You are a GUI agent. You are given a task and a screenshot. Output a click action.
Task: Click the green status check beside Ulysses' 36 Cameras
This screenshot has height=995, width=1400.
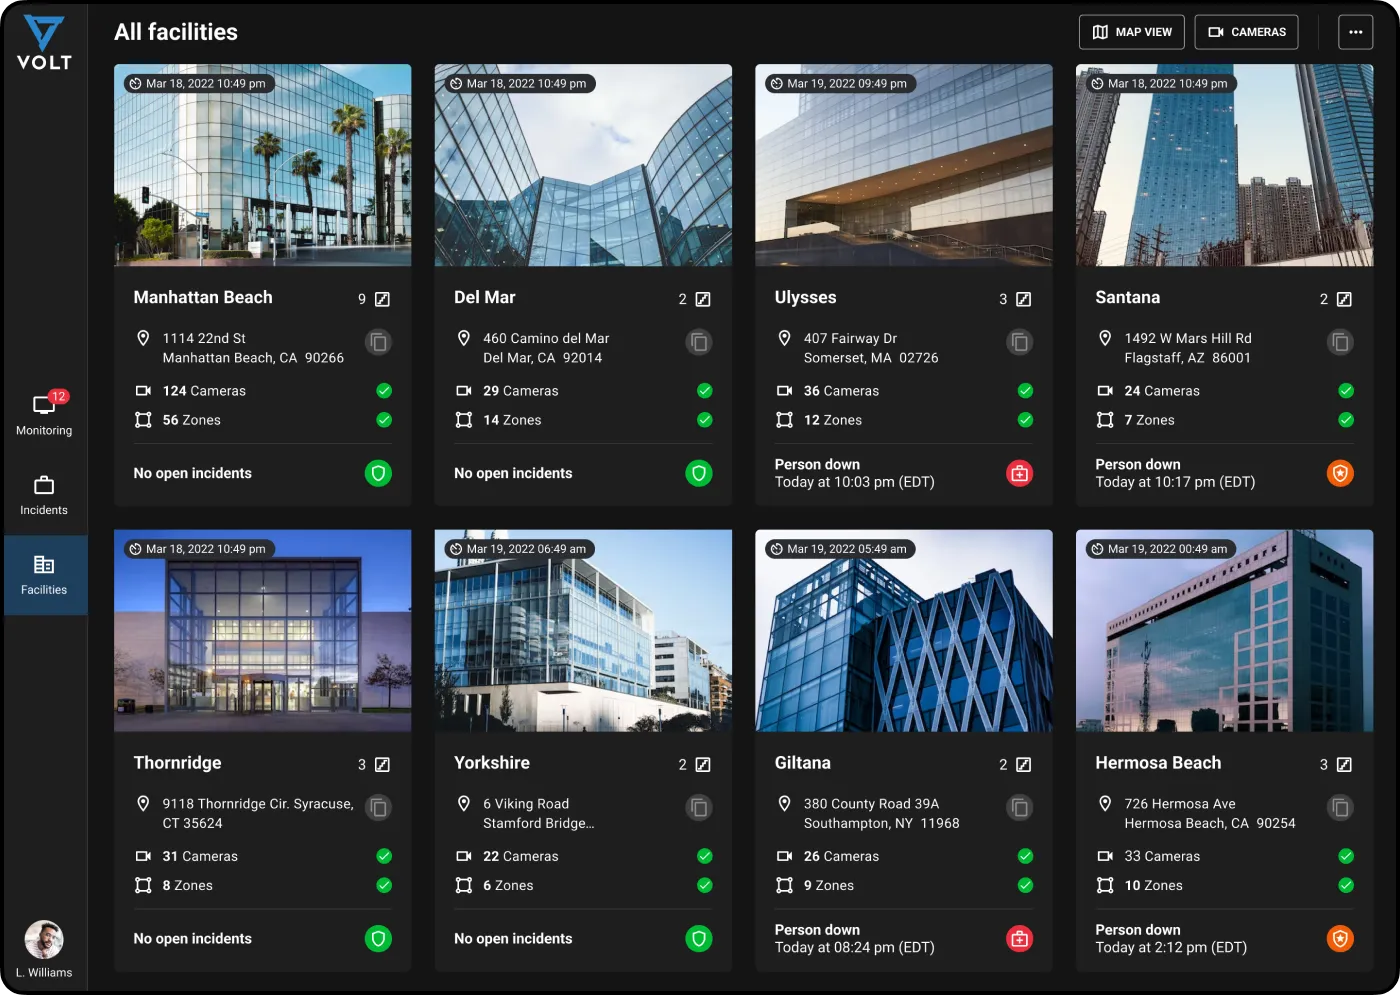tap(1025, 390)
